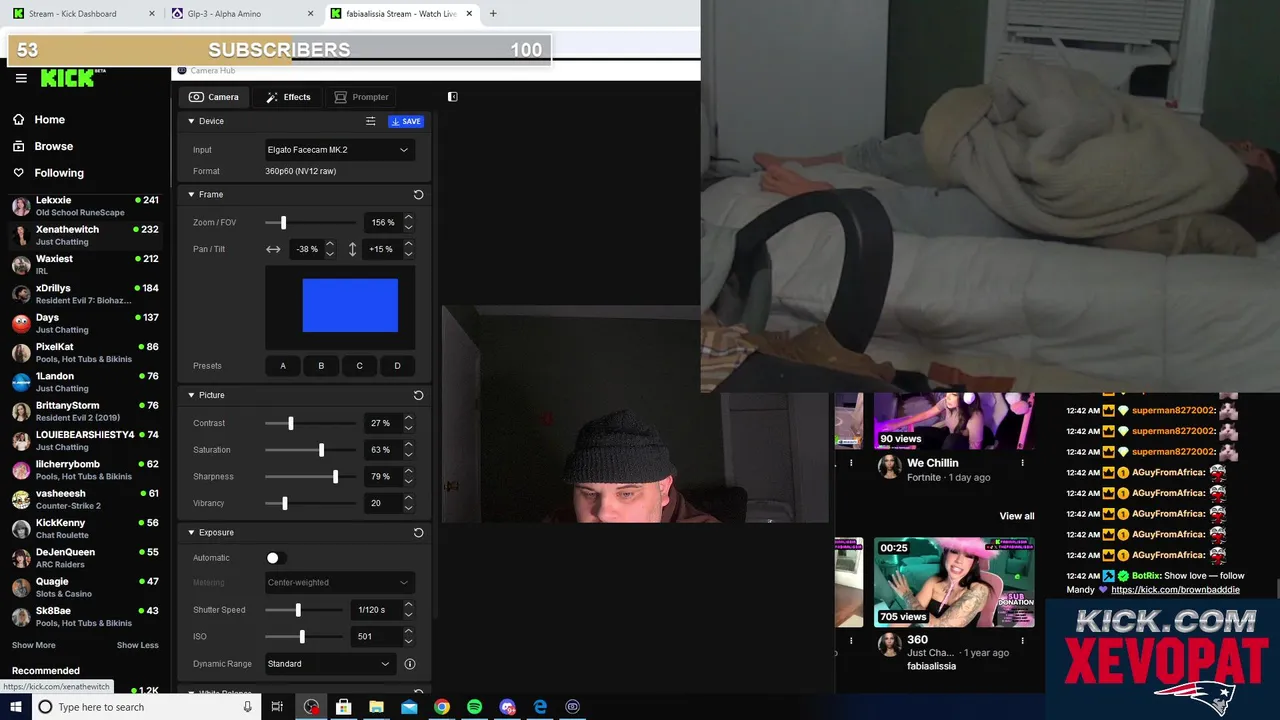The height and width of the screenshot is (720, 1280).
Task: Open Browse in the Kick sidebar
Action: [53, 146]
